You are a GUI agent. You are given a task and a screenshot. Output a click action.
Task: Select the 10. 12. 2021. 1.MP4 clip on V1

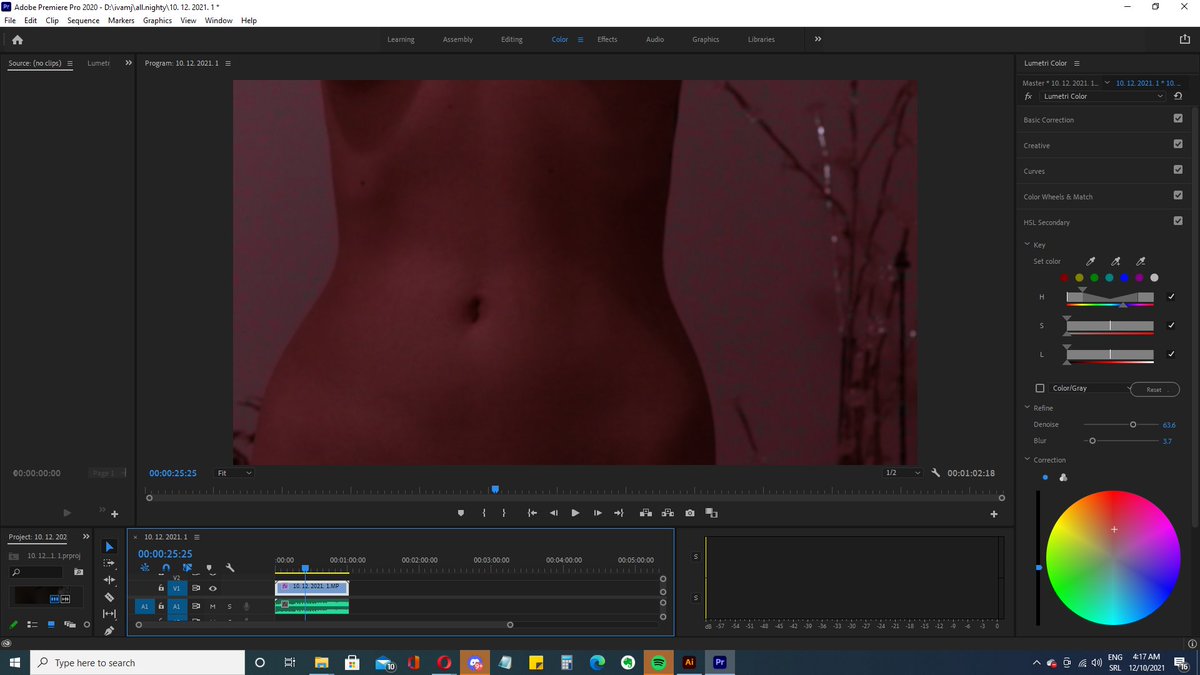coord(312,587)
